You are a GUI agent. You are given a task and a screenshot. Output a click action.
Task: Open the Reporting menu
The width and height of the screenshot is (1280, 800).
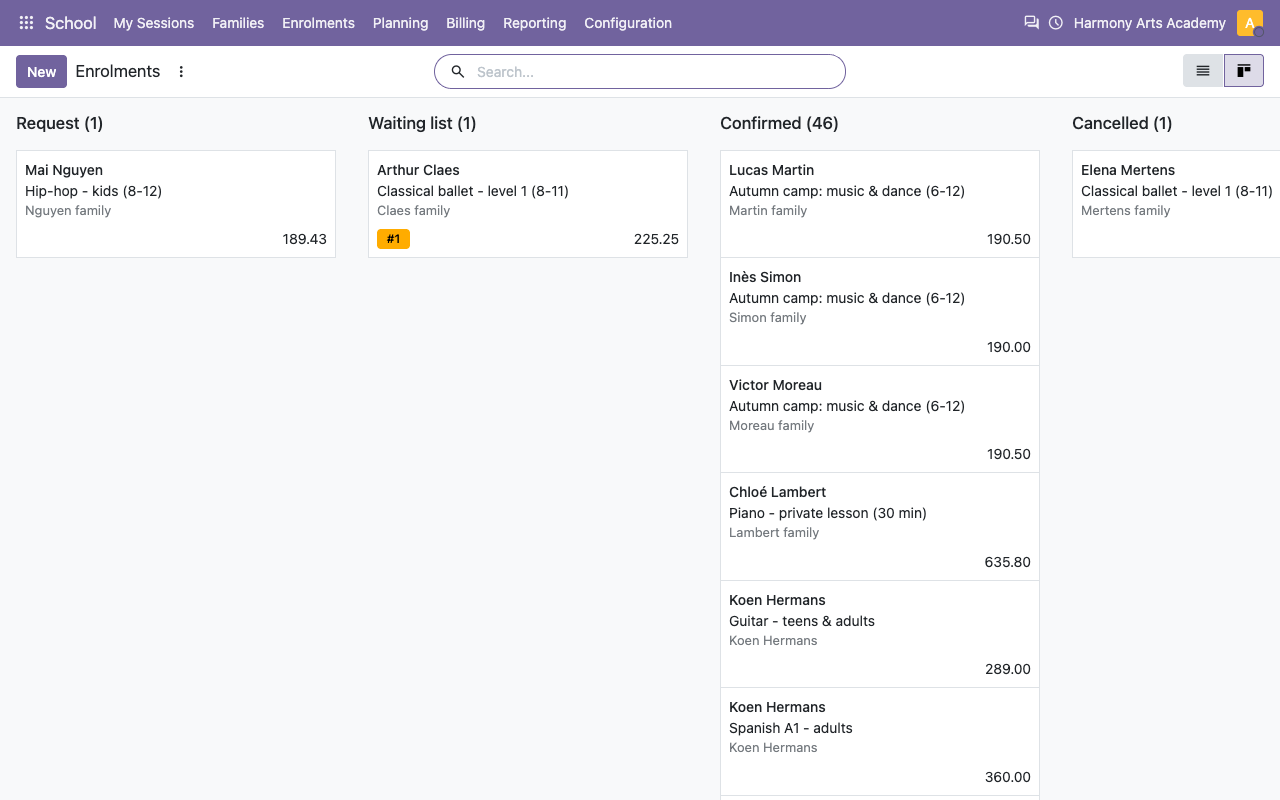point(534,23)
